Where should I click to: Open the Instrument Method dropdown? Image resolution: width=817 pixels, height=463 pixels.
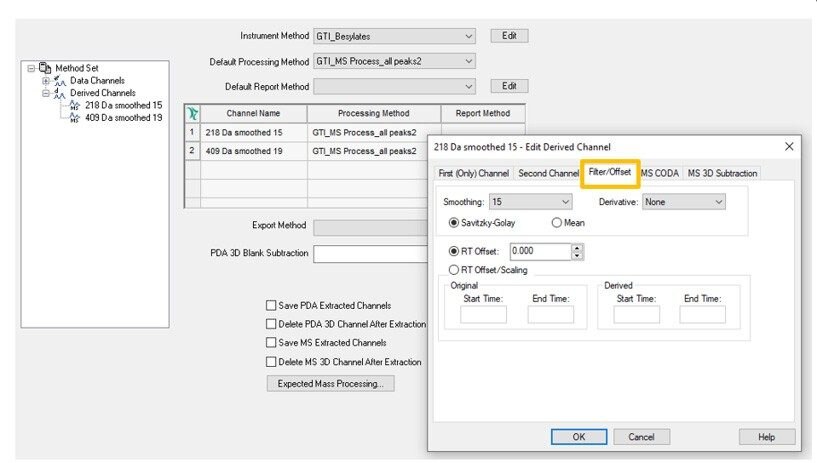(x=394, y=36)
